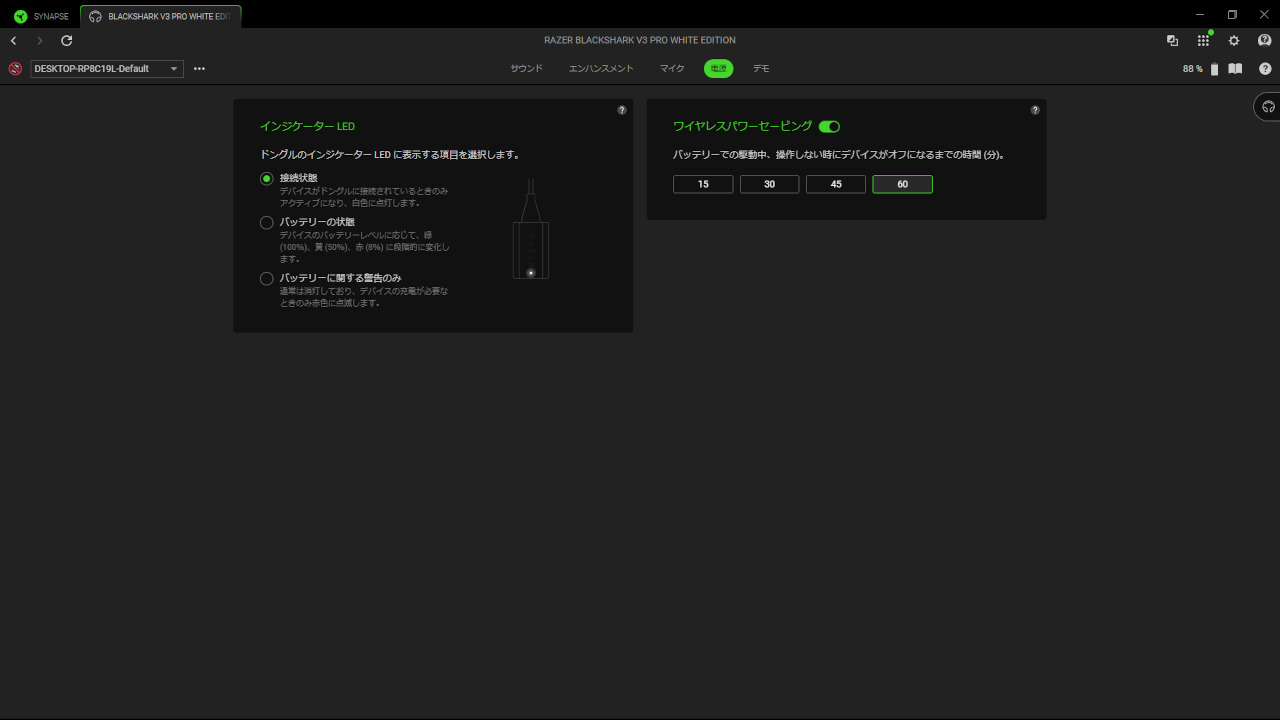
Task: Open the overlapping windows icon in top bar
Action: [1172, 41]
